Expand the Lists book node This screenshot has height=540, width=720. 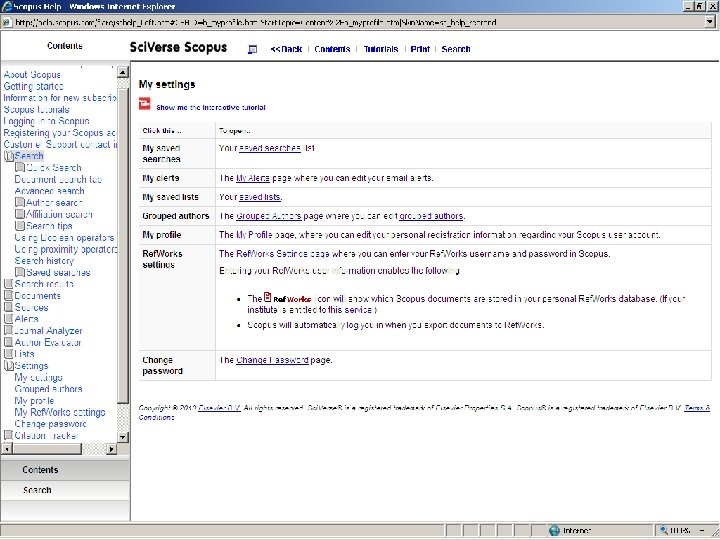[8, 354]
